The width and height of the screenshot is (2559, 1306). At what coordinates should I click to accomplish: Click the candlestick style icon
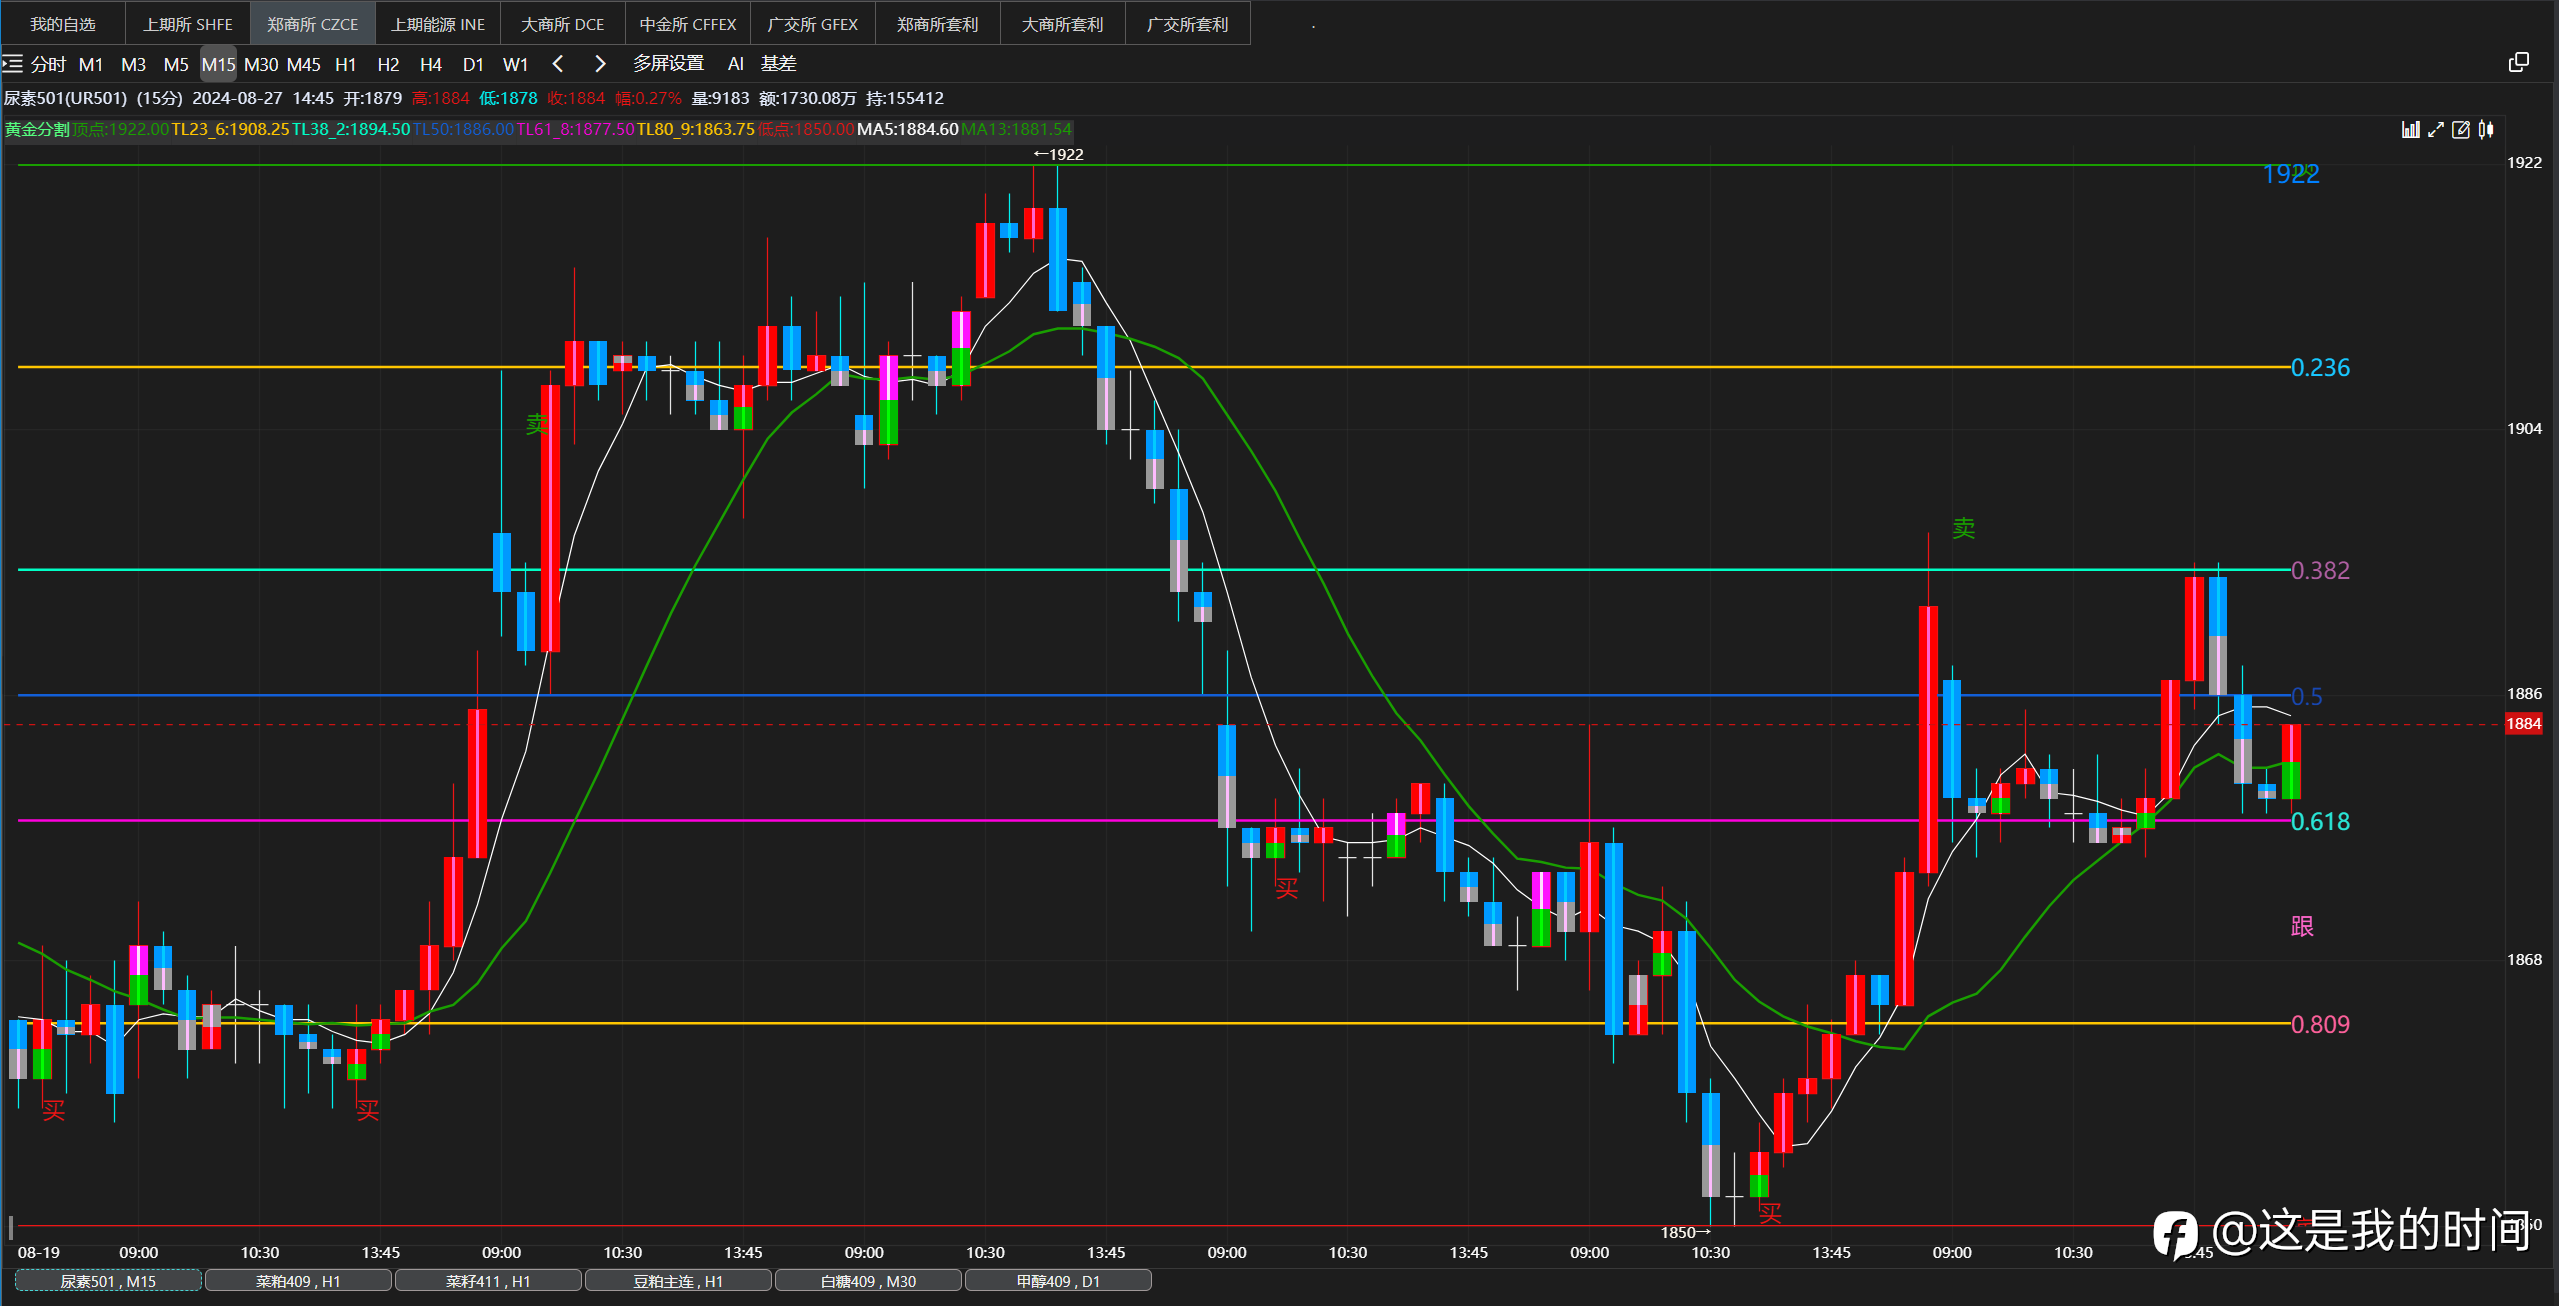click(2487, 129)
